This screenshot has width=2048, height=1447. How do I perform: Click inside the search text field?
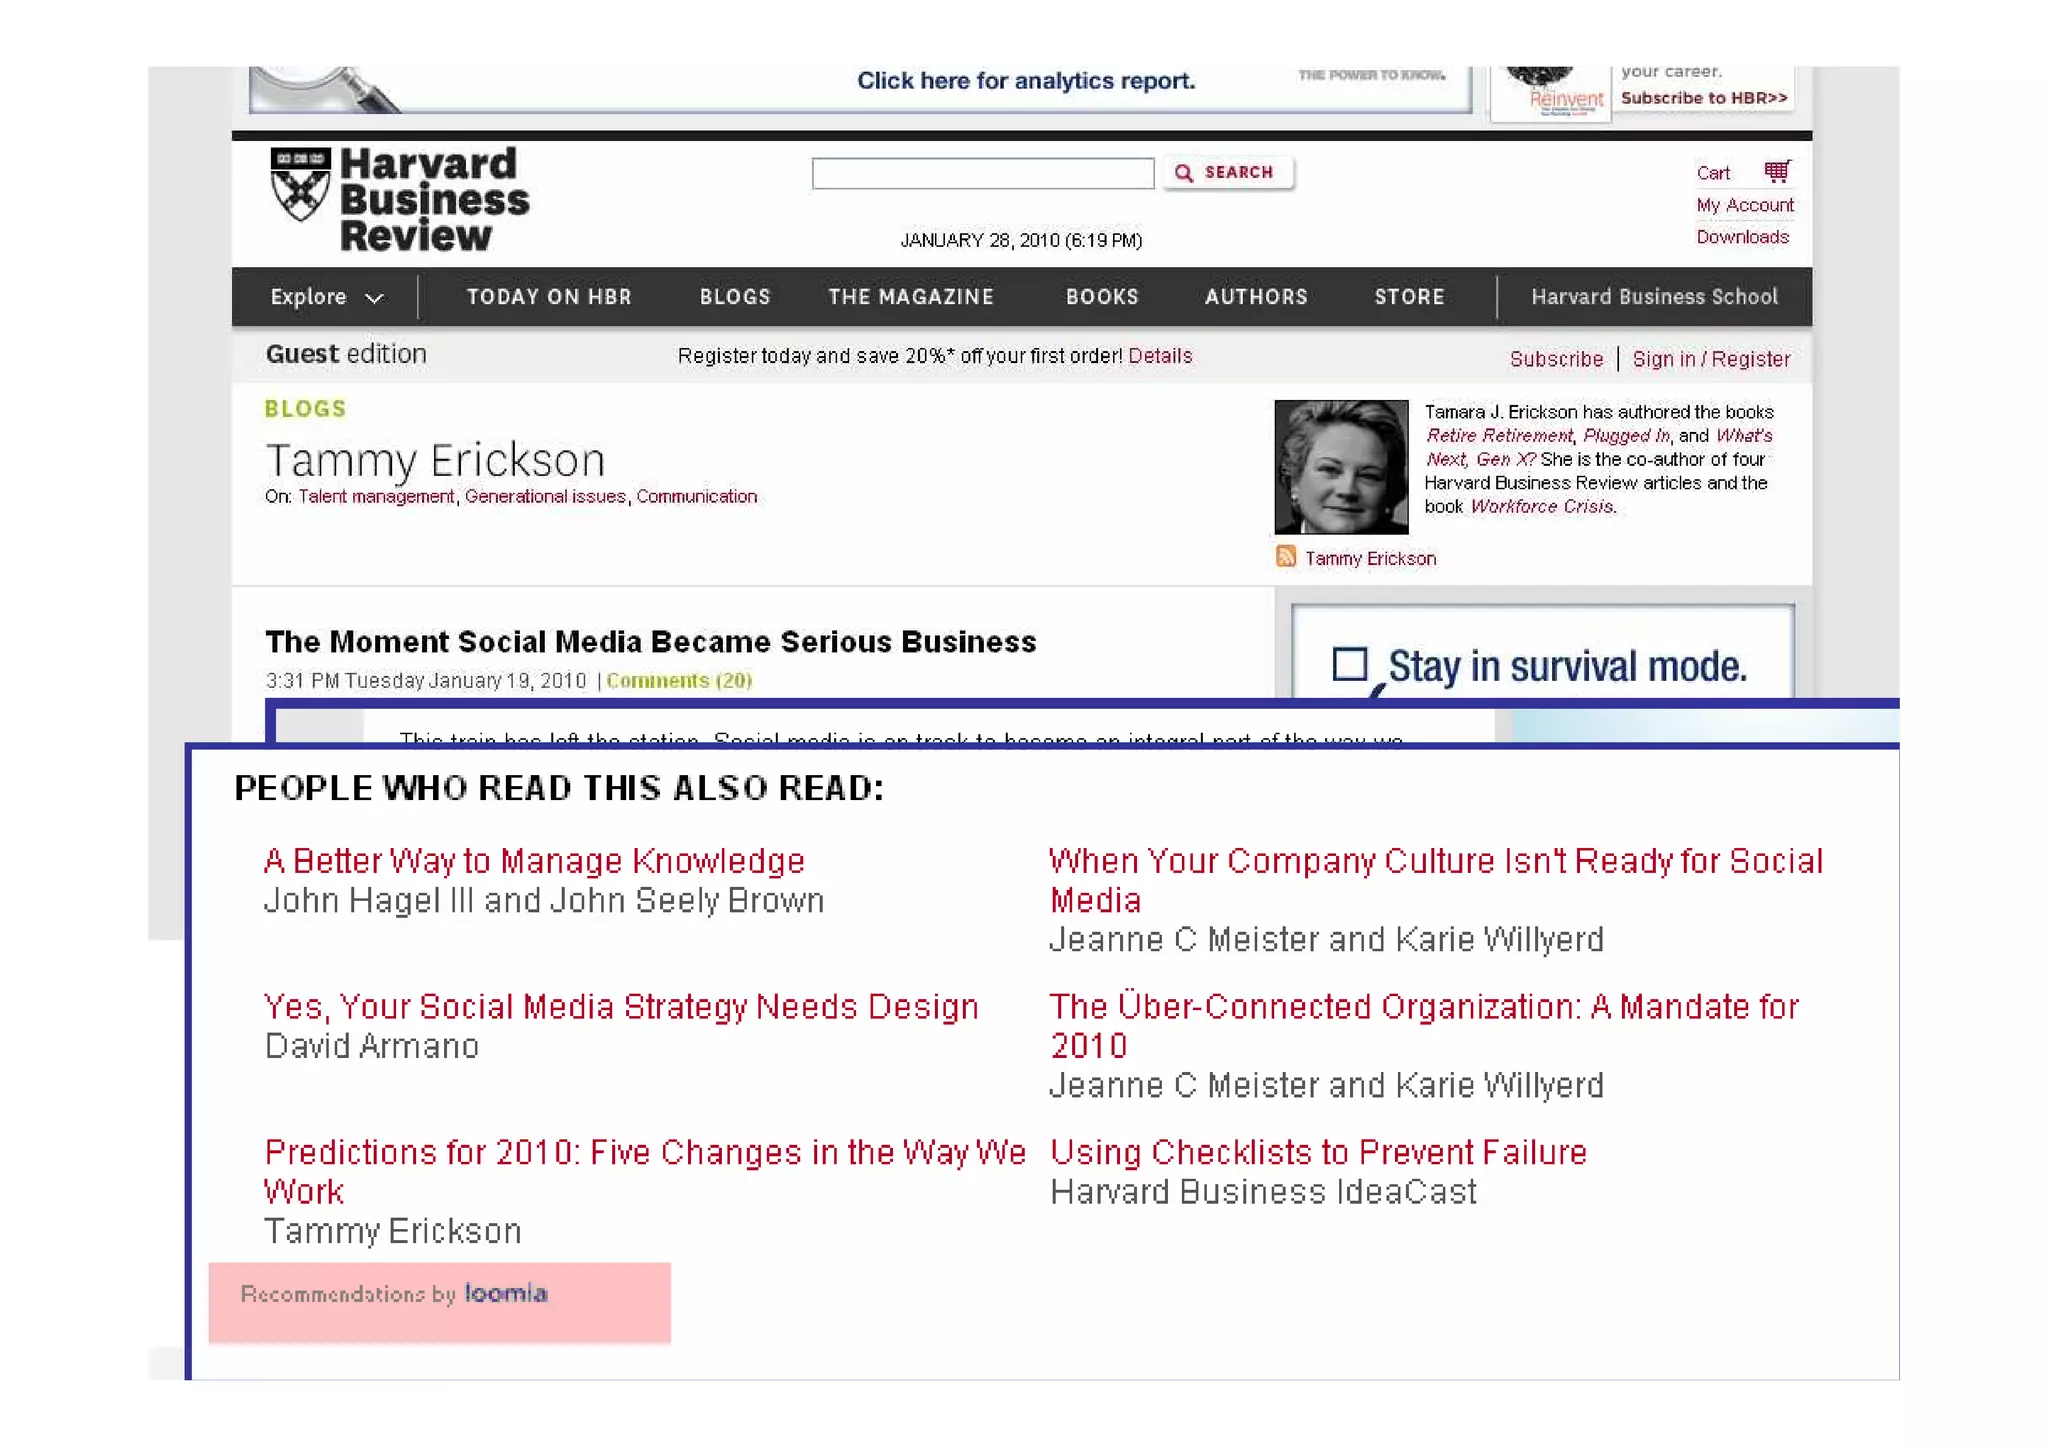pyautogui.click(x=982, y=173)
